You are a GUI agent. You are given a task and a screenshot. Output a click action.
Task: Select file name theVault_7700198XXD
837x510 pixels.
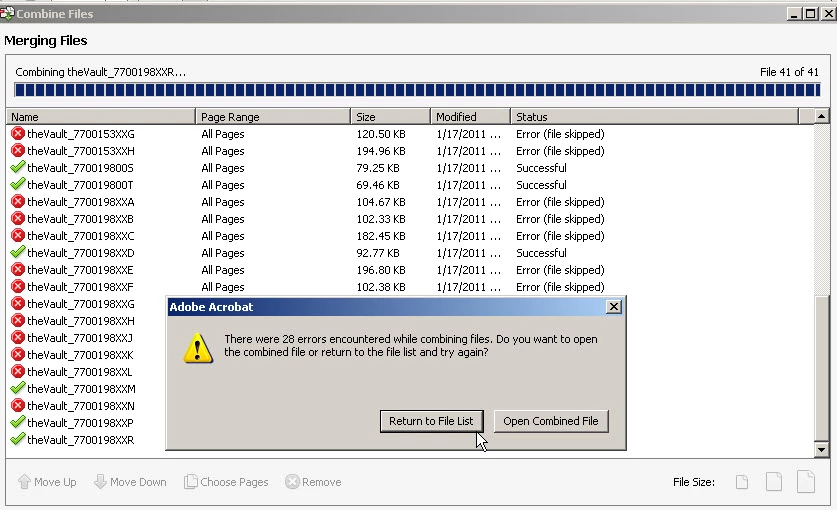(x=81, y=253)
